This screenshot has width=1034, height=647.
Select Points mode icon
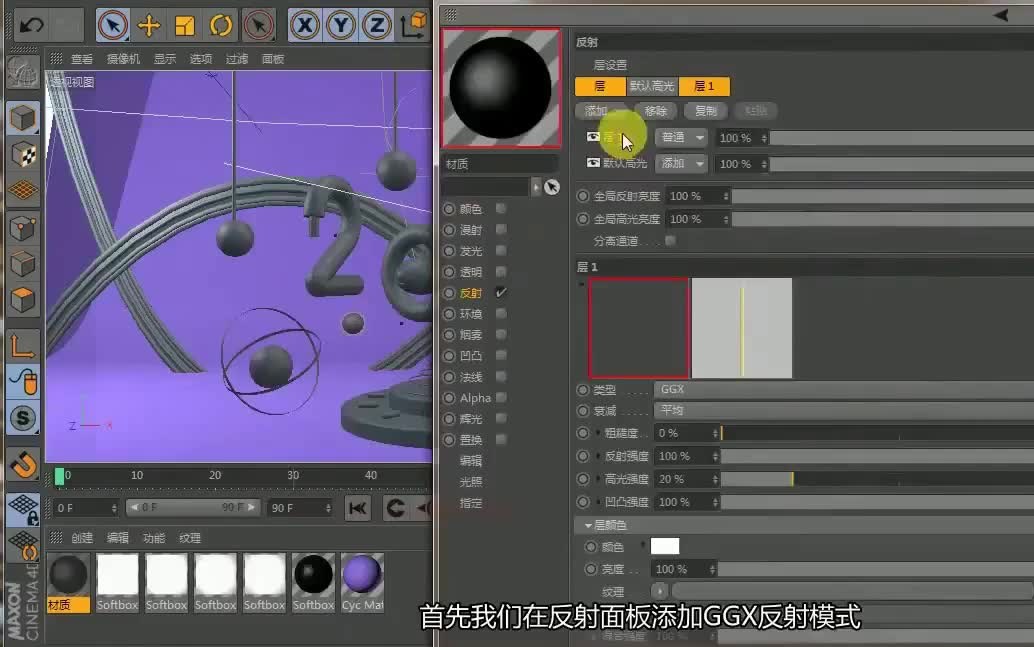pos(23,229)
